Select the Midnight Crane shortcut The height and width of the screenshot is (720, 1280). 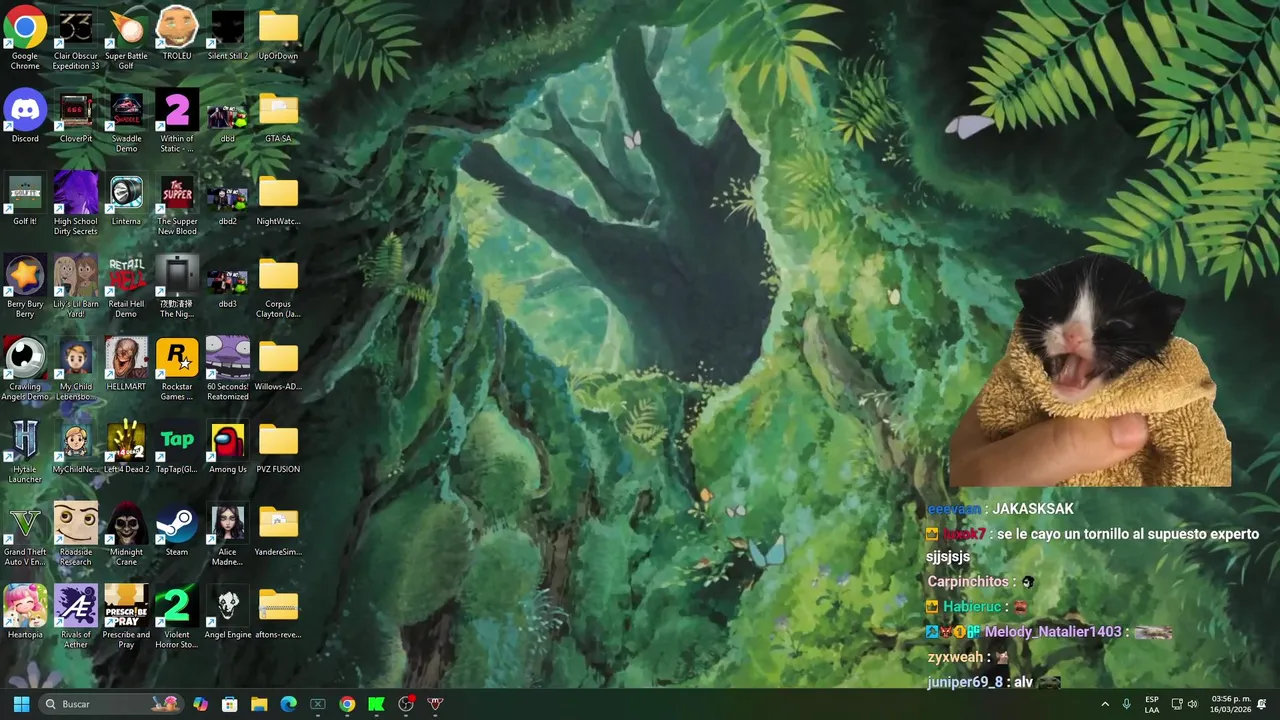(x=126, y=535)
